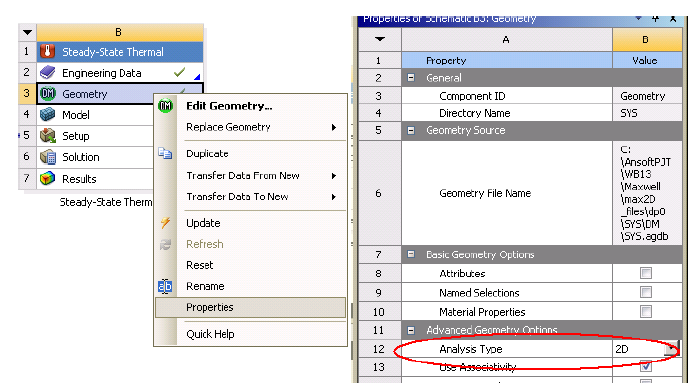
Task: Click the DesignModeler Geometry cell icon
Action: (x=48, y=94)
